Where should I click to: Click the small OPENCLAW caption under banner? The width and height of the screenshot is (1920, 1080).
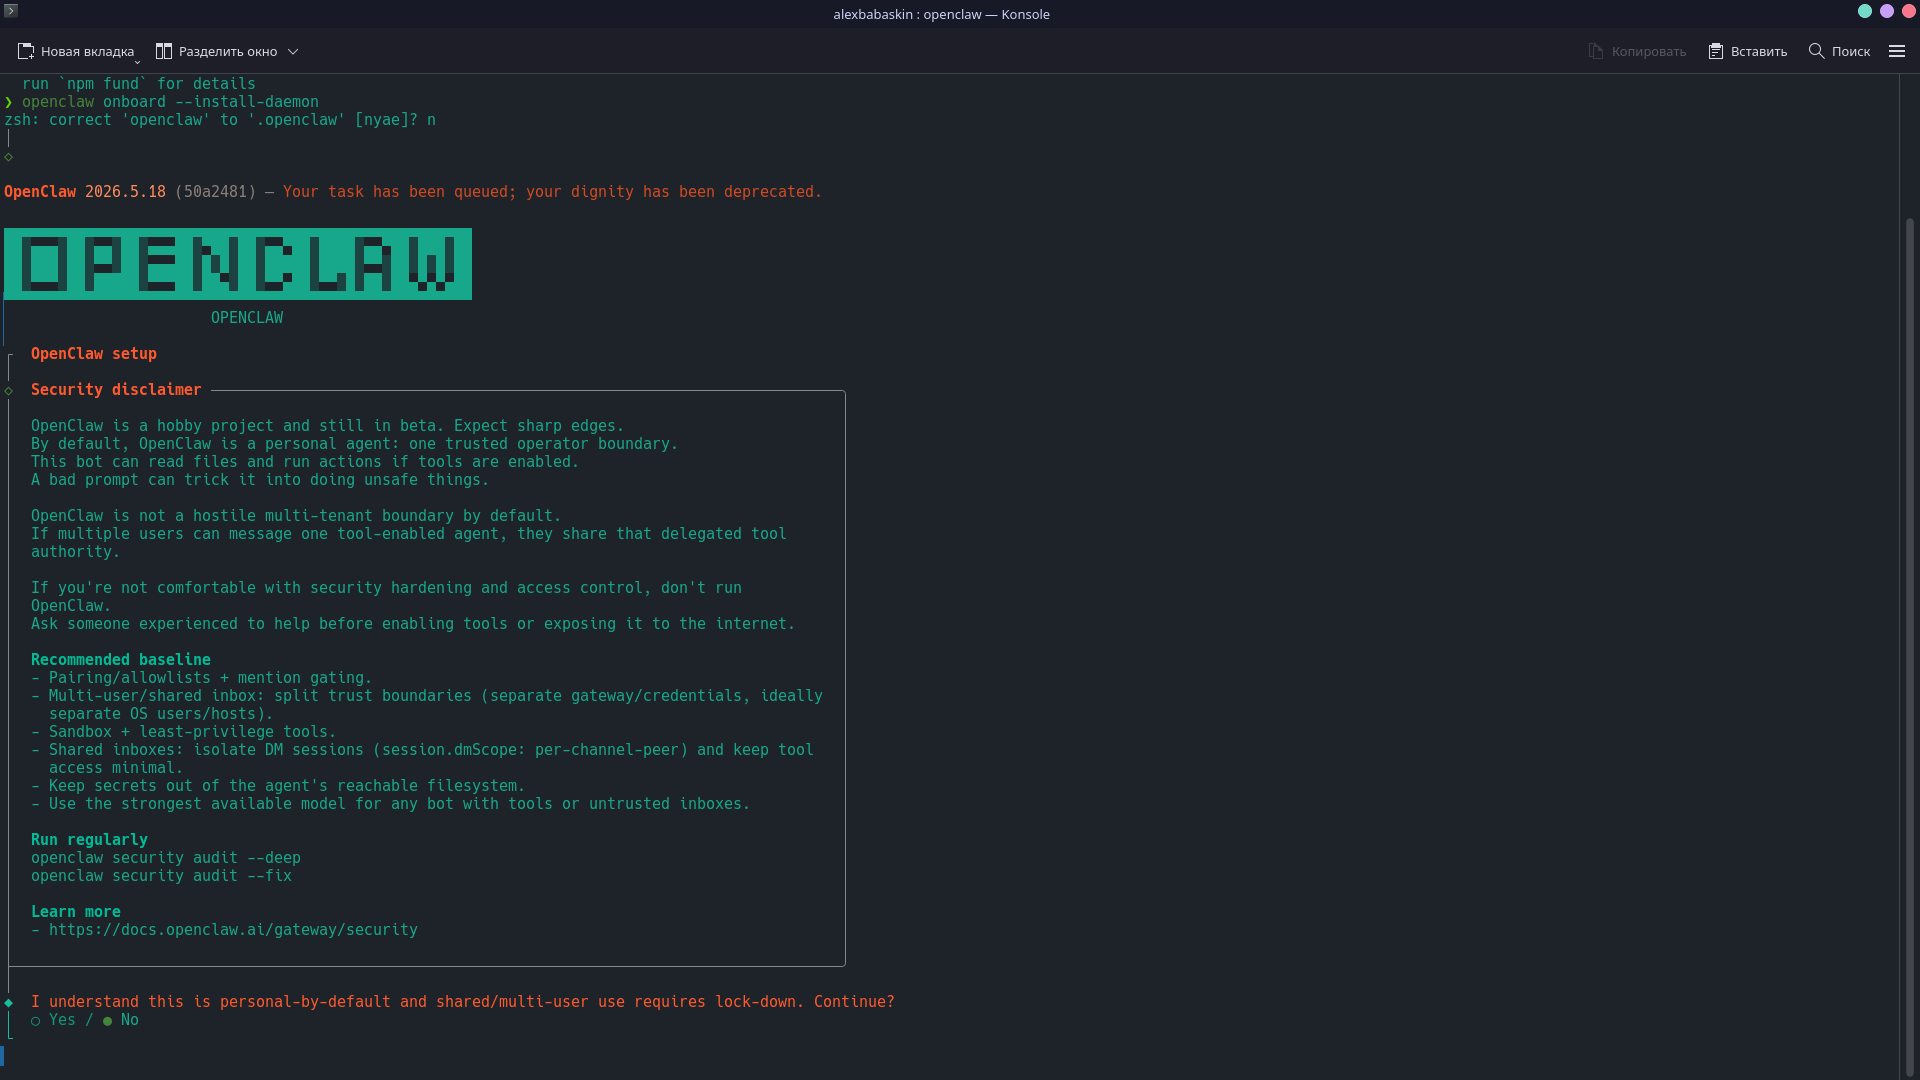247,318
